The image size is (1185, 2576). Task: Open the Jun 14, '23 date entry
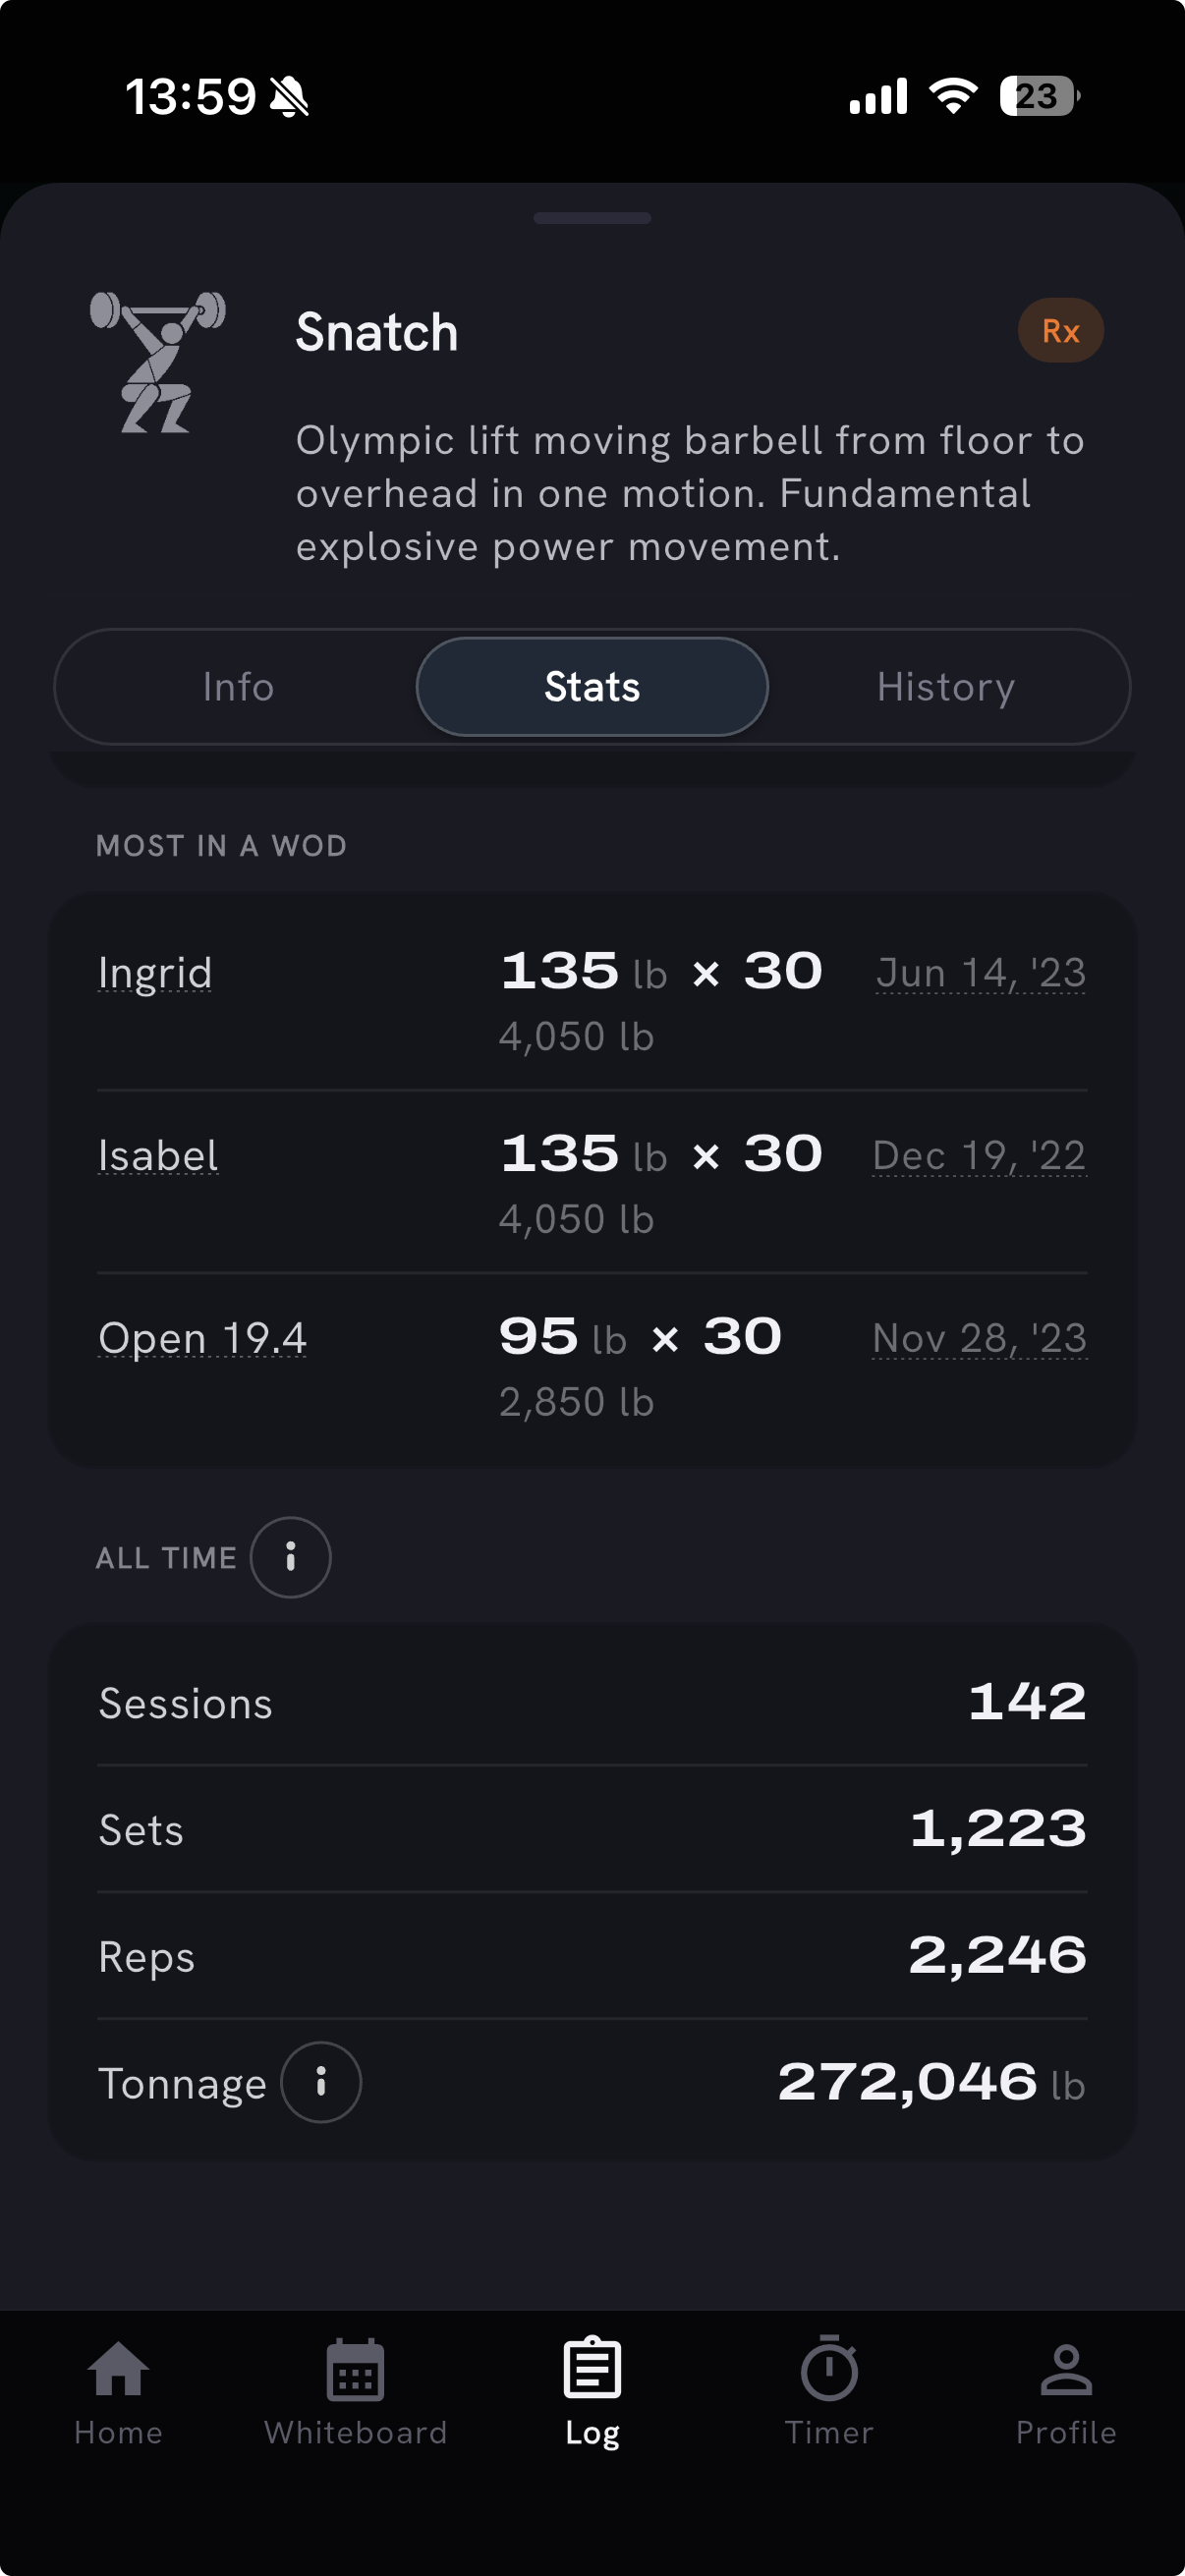click(x=981, y=973)
